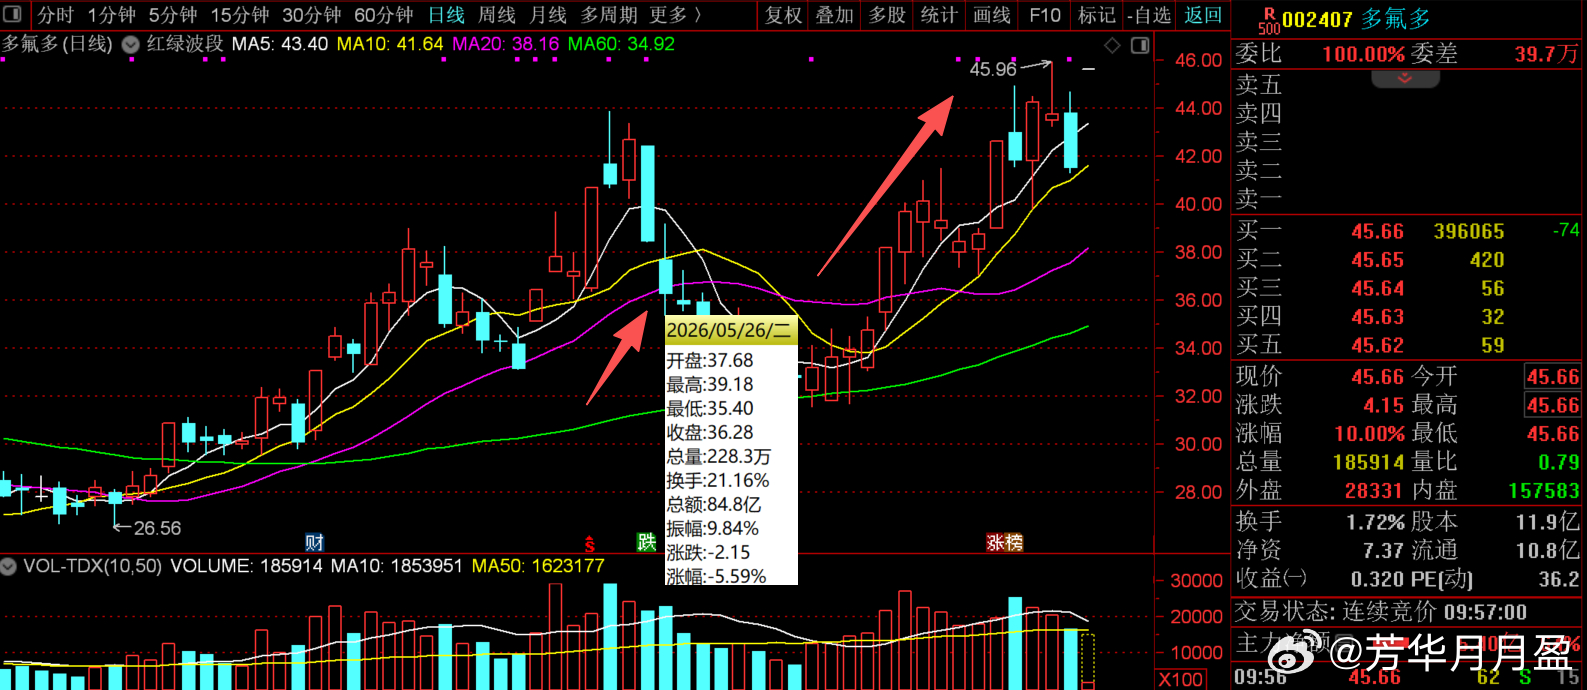Click the PE[动] 36.2 value
Viewport: 1587px width, 690px height.
coord(1559,580)
